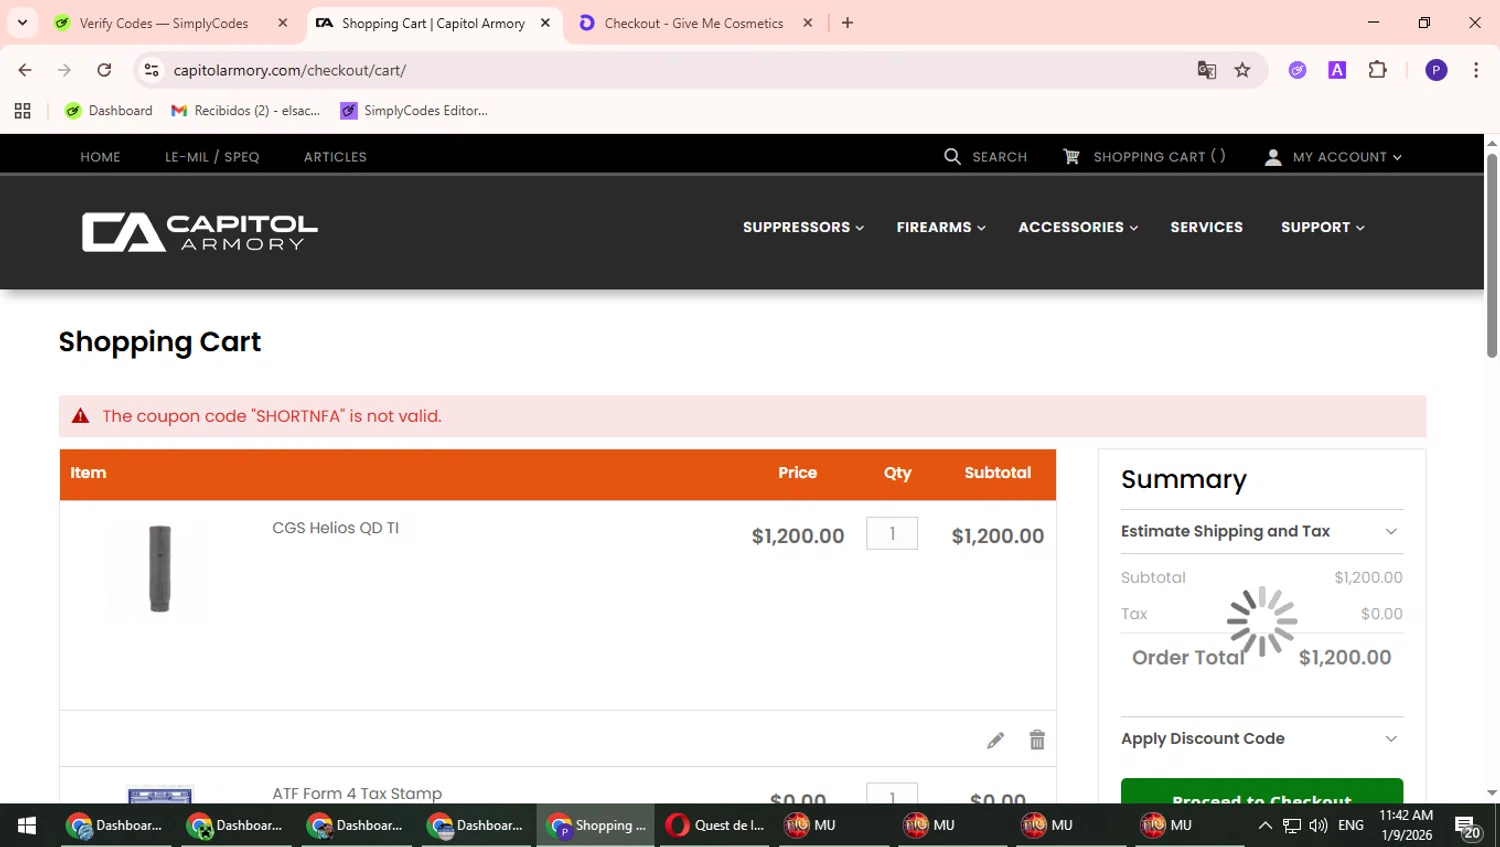Open the purple circular extension icon
Viewport: 1500px width, 847px height.
[x=1297, y=70]
